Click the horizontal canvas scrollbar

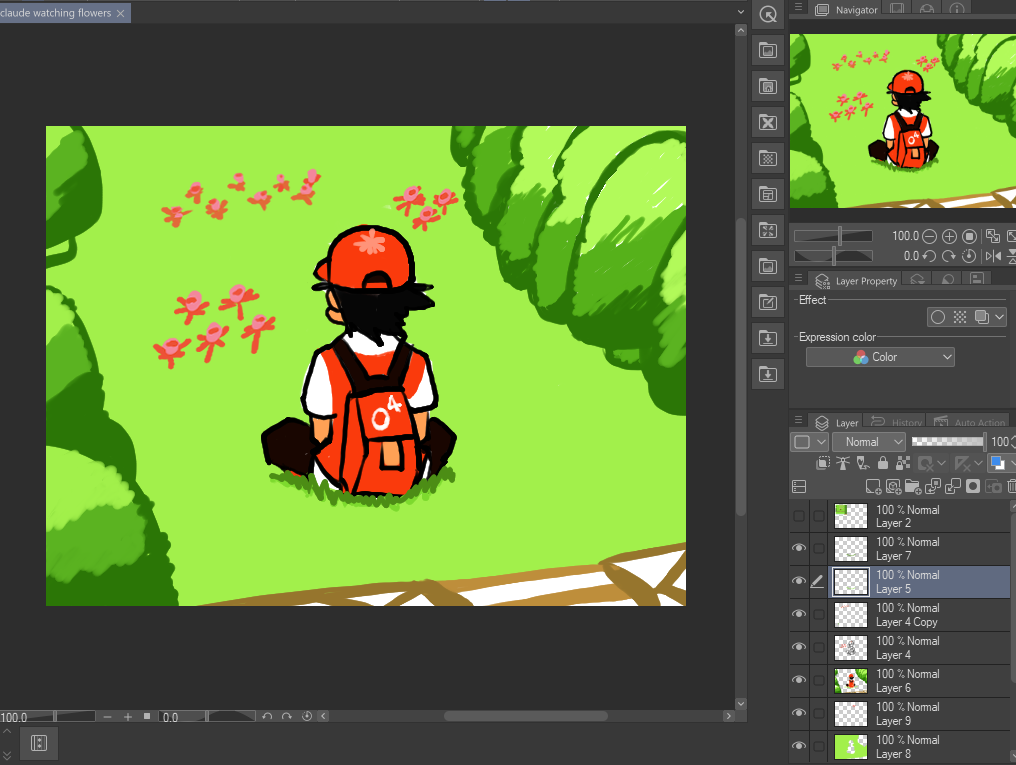tap(525, 716)
